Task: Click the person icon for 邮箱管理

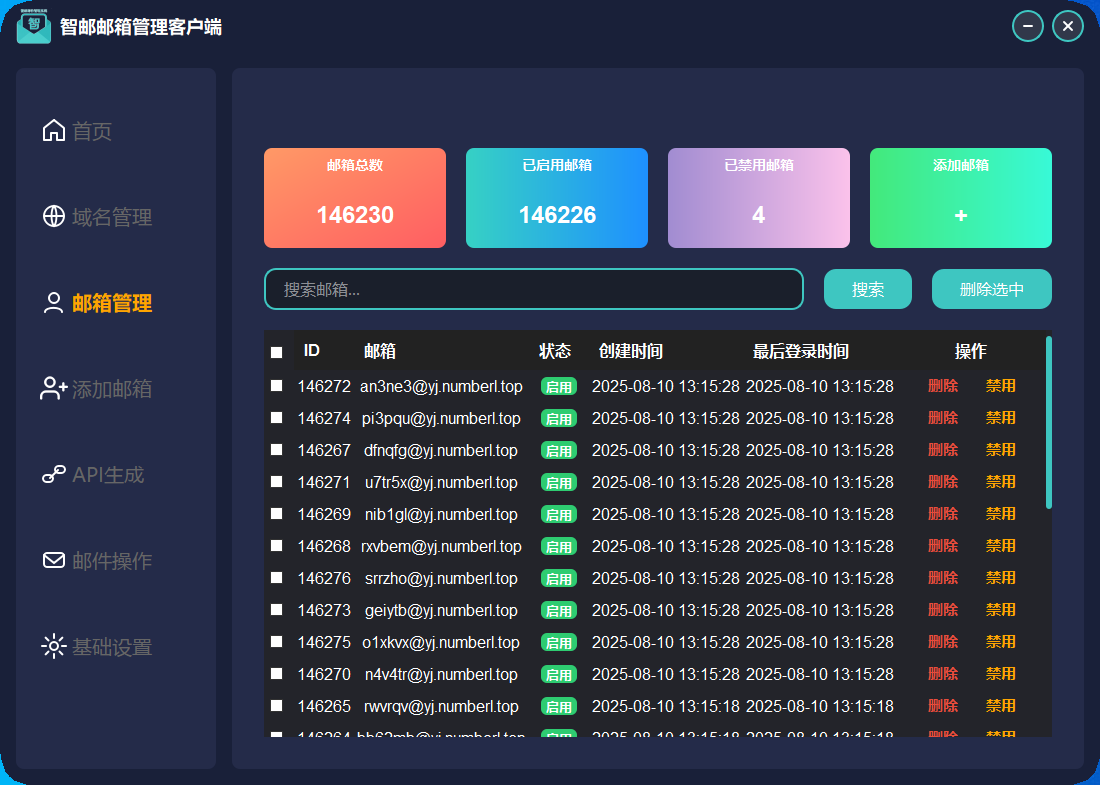Action: pyautogui.click(x=54, y=303)
